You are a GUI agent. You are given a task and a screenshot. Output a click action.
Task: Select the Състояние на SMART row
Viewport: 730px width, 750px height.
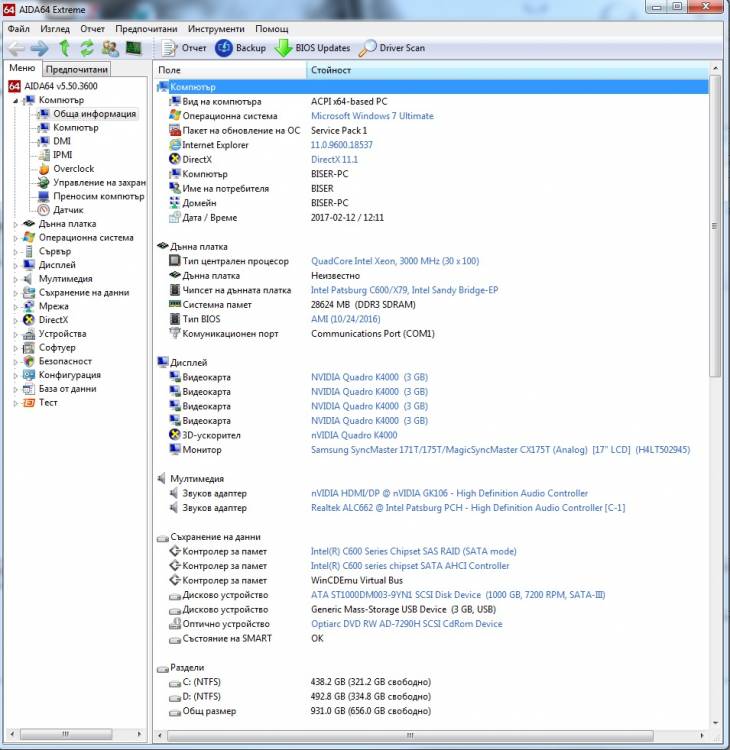[431, 639]
